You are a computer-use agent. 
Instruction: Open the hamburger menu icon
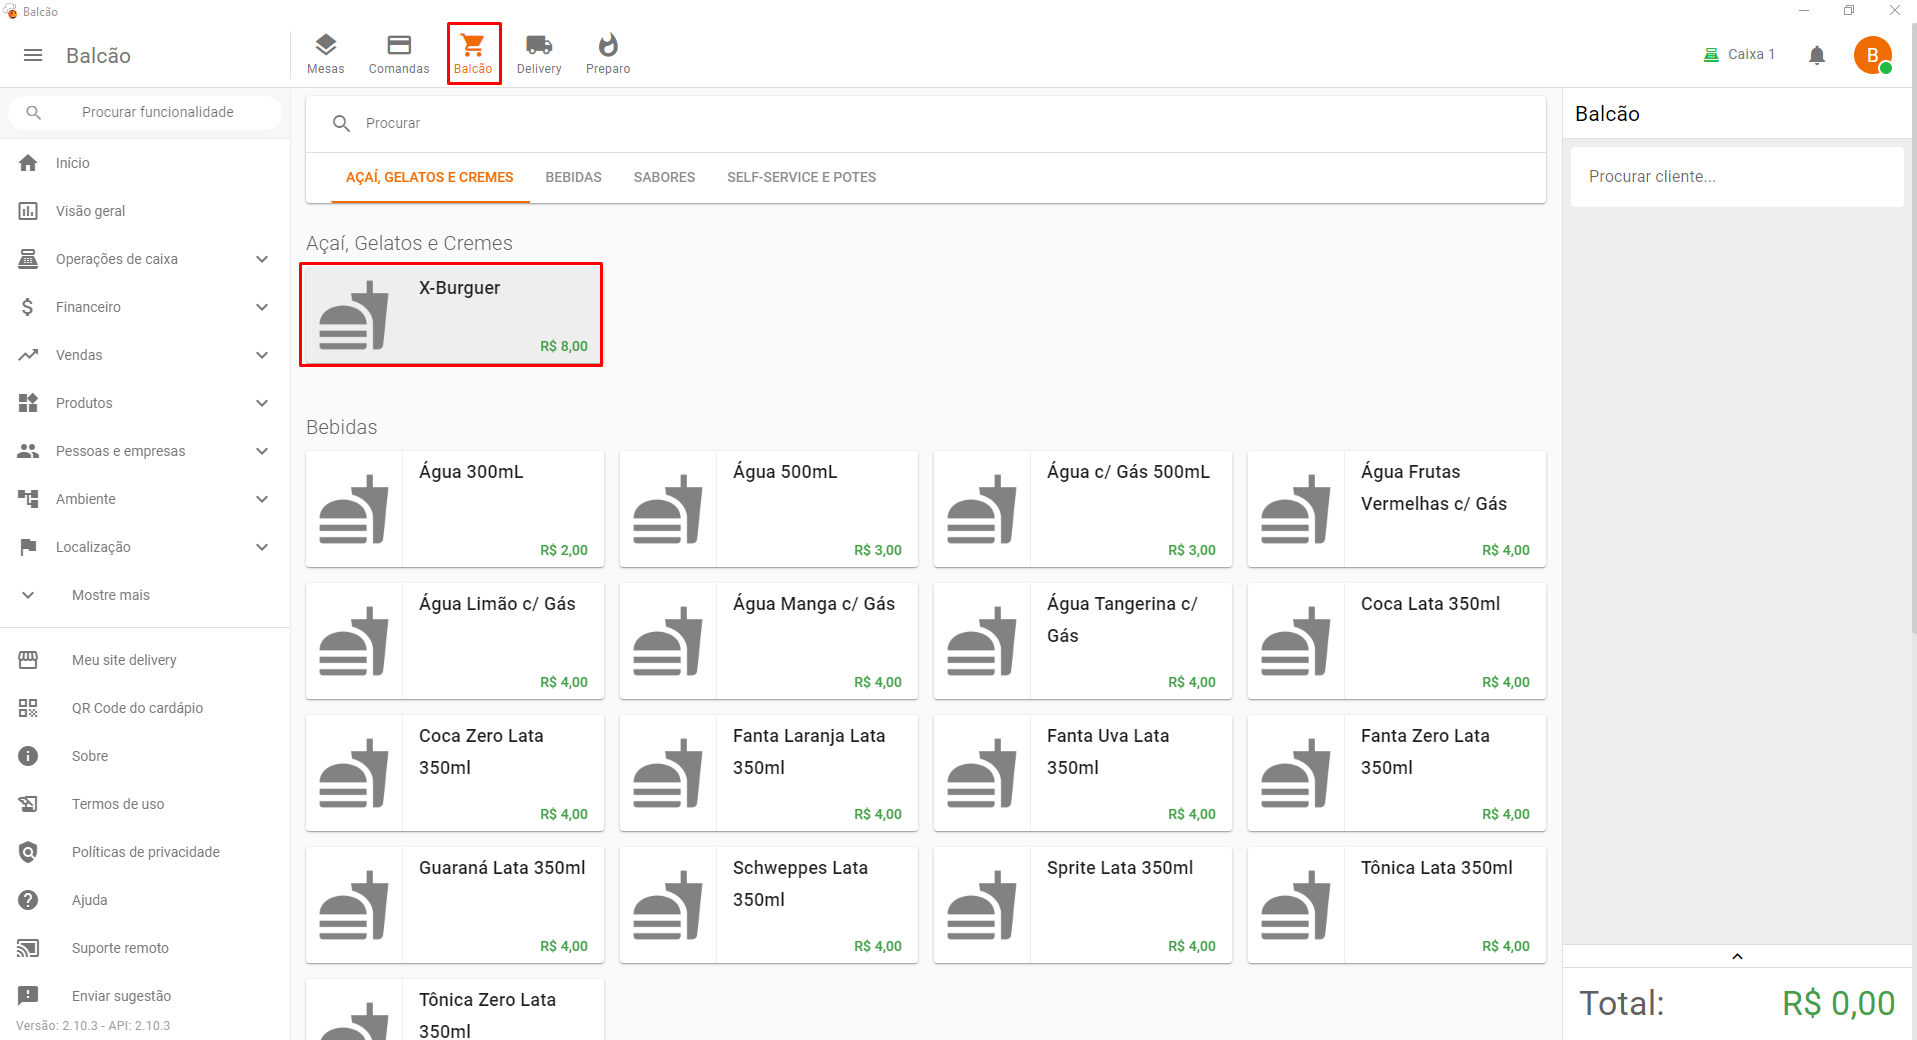[33, 55]
